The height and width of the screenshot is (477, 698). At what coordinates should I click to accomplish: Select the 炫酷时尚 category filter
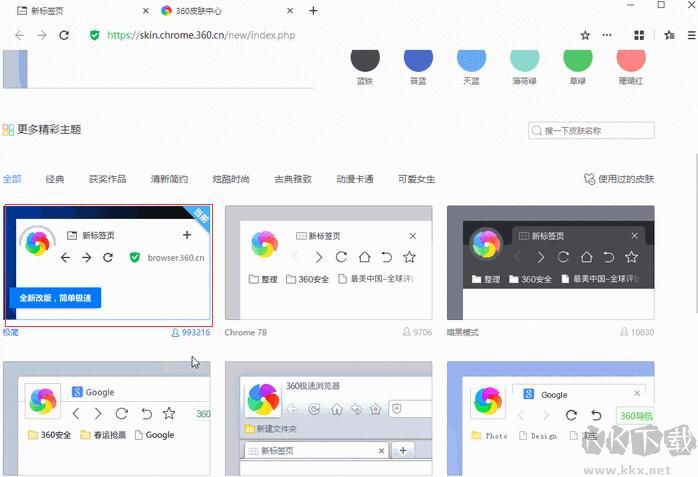click(231, 179)
